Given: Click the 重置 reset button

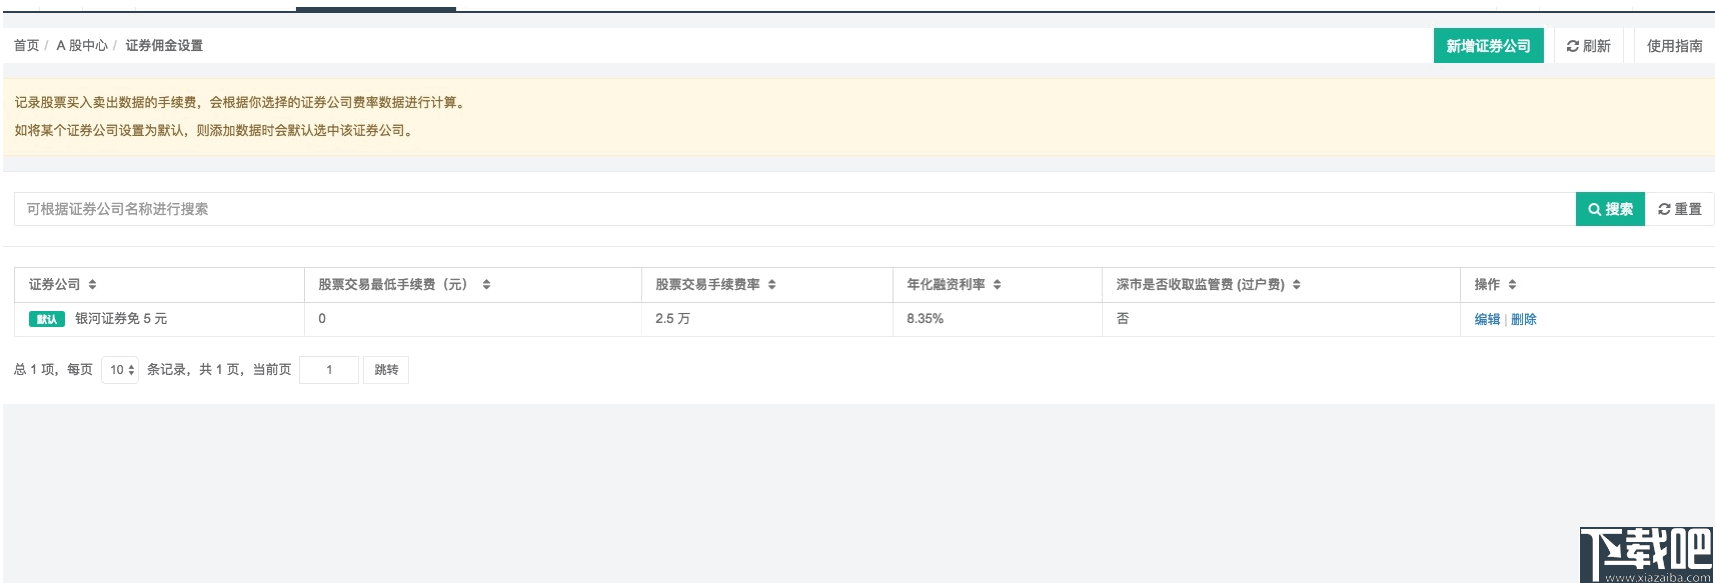Looking at the screenshot, I should (x=1680, y=209).
